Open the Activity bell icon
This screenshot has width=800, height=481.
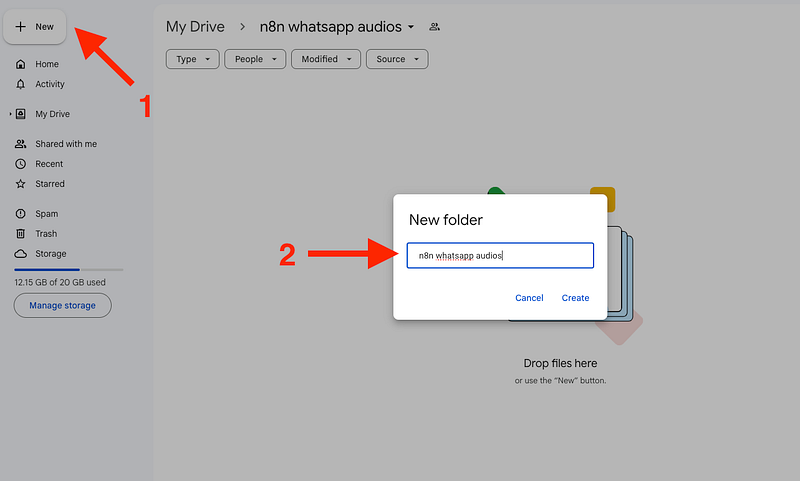(x=21, y=84)
